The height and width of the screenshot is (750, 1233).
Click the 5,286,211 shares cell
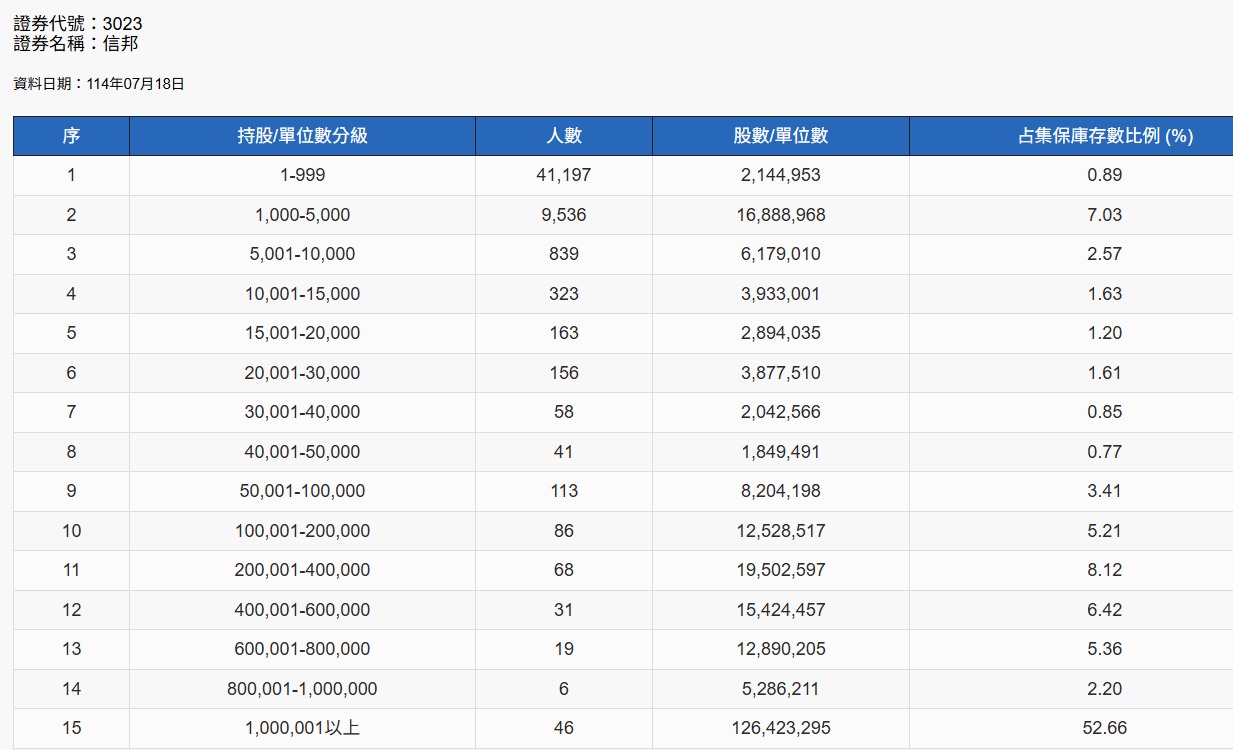click(781, 689)
